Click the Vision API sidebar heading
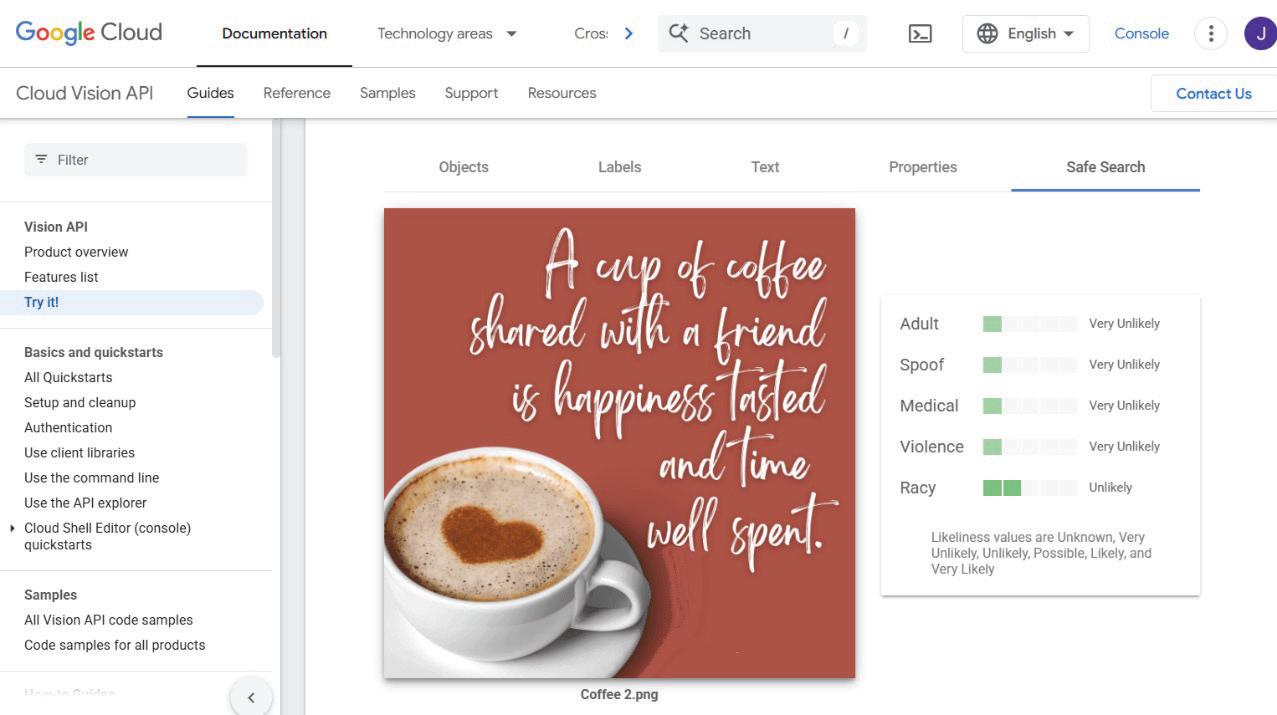The image size is (1277, 715). (56, 227)
